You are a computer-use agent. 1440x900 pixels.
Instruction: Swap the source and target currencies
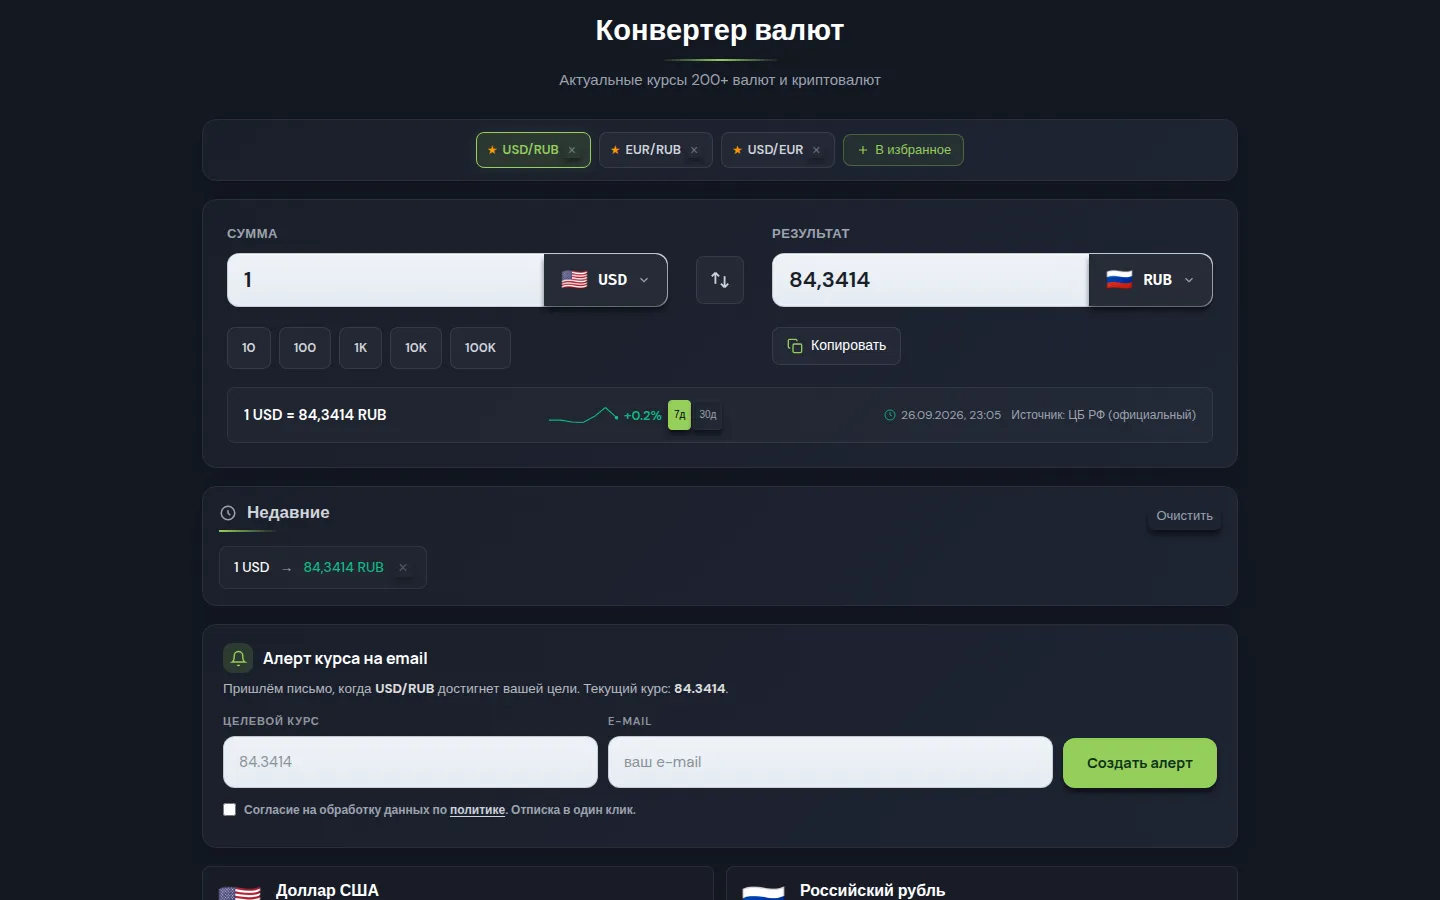click(720, 280)
